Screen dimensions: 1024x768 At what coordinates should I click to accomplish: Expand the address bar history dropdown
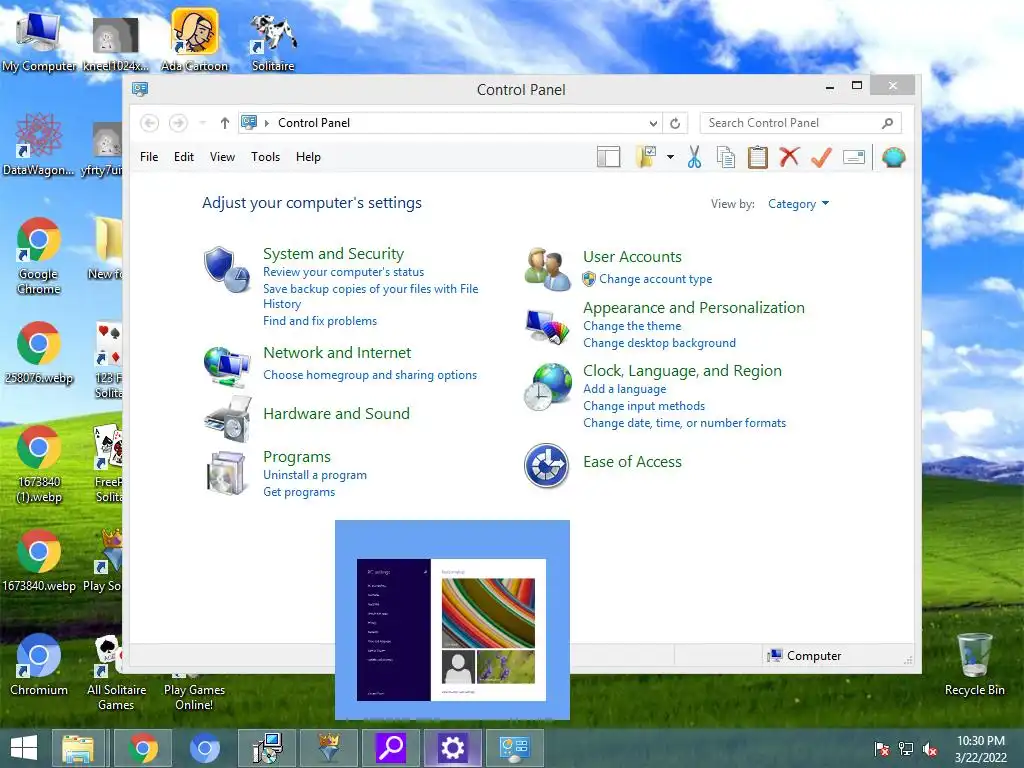[653, 123]
